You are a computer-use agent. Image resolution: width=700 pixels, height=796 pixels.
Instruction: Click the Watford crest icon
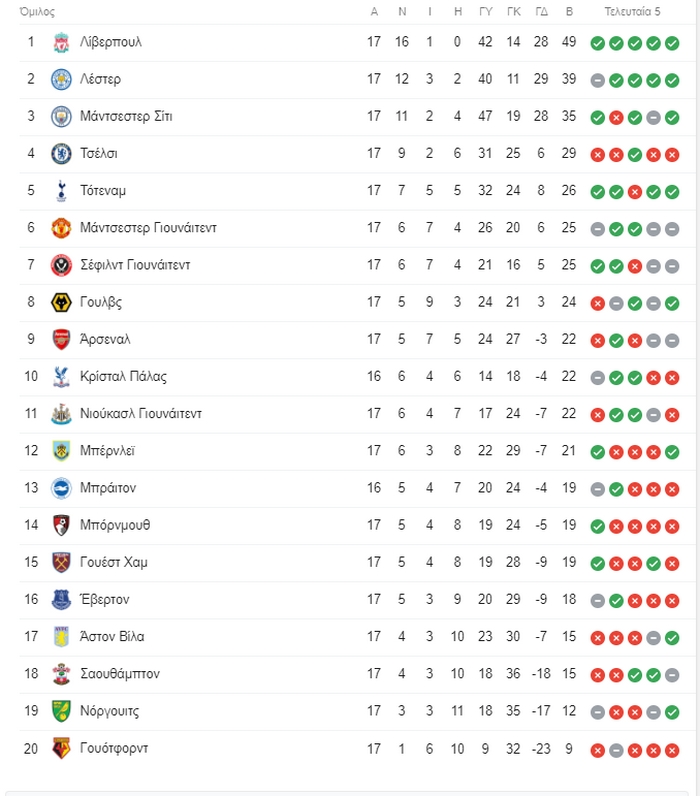pos(61,748)
